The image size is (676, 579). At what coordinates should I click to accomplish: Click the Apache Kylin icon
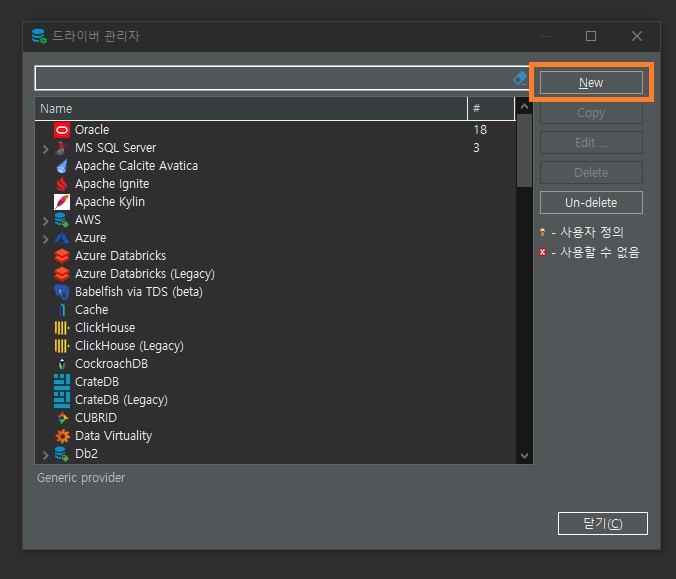pos(62,202)
